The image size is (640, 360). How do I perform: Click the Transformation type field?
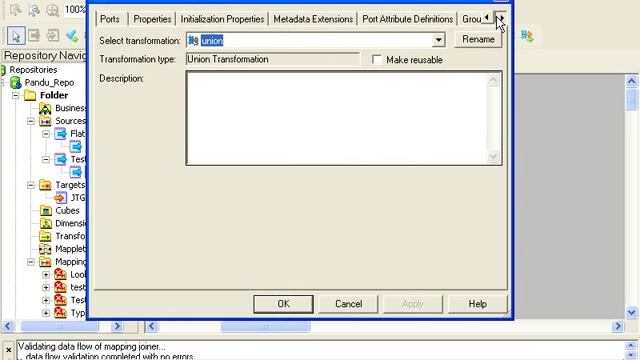pyautogui.click(x=273, y=60)
